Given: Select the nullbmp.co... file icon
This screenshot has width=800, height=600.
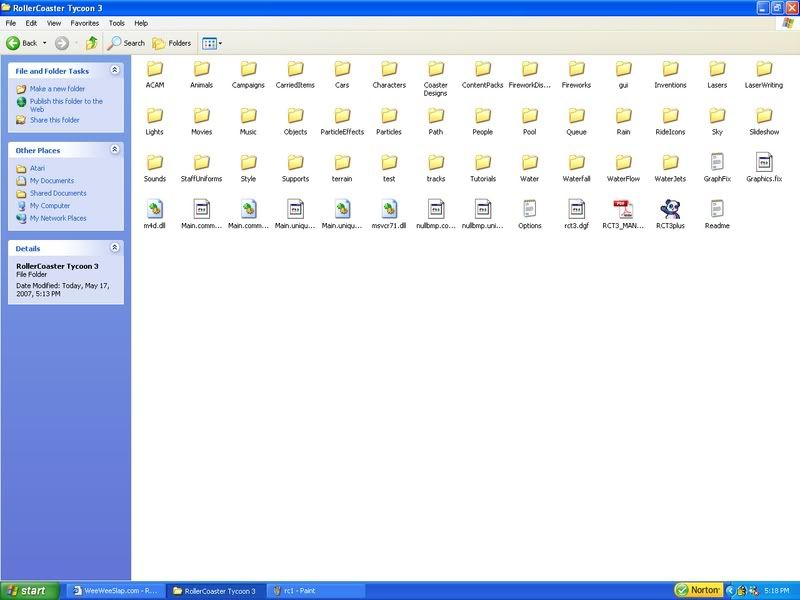Looking at the screenshot, I should click(x=436, y=209).
